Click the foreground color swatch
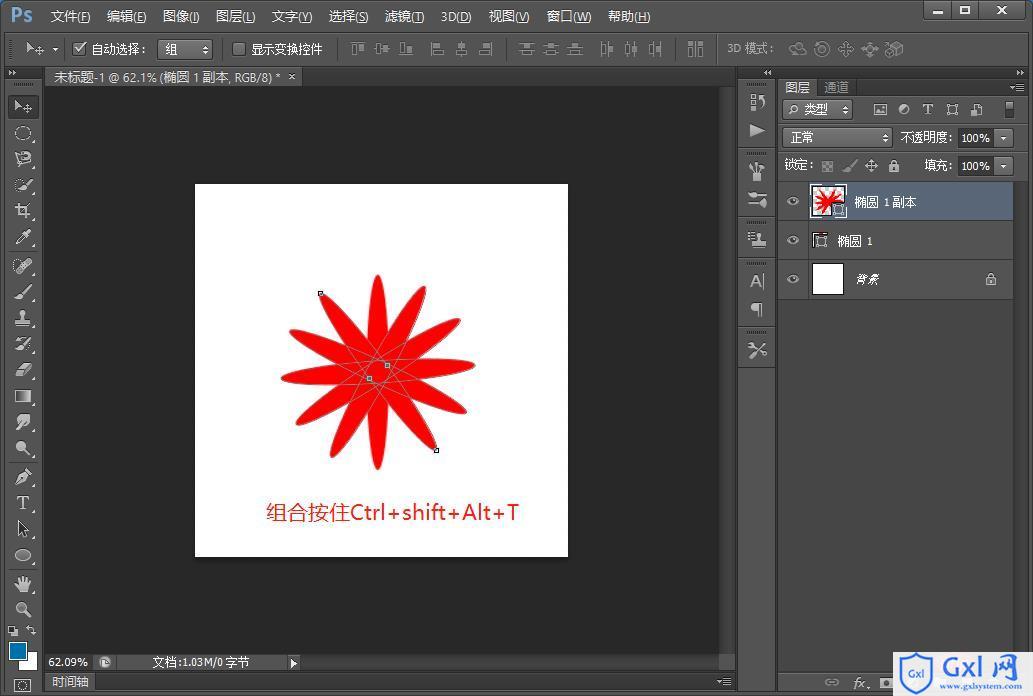Image resolution: width=1033 pixels, height=696 pixels. point(16,650)
